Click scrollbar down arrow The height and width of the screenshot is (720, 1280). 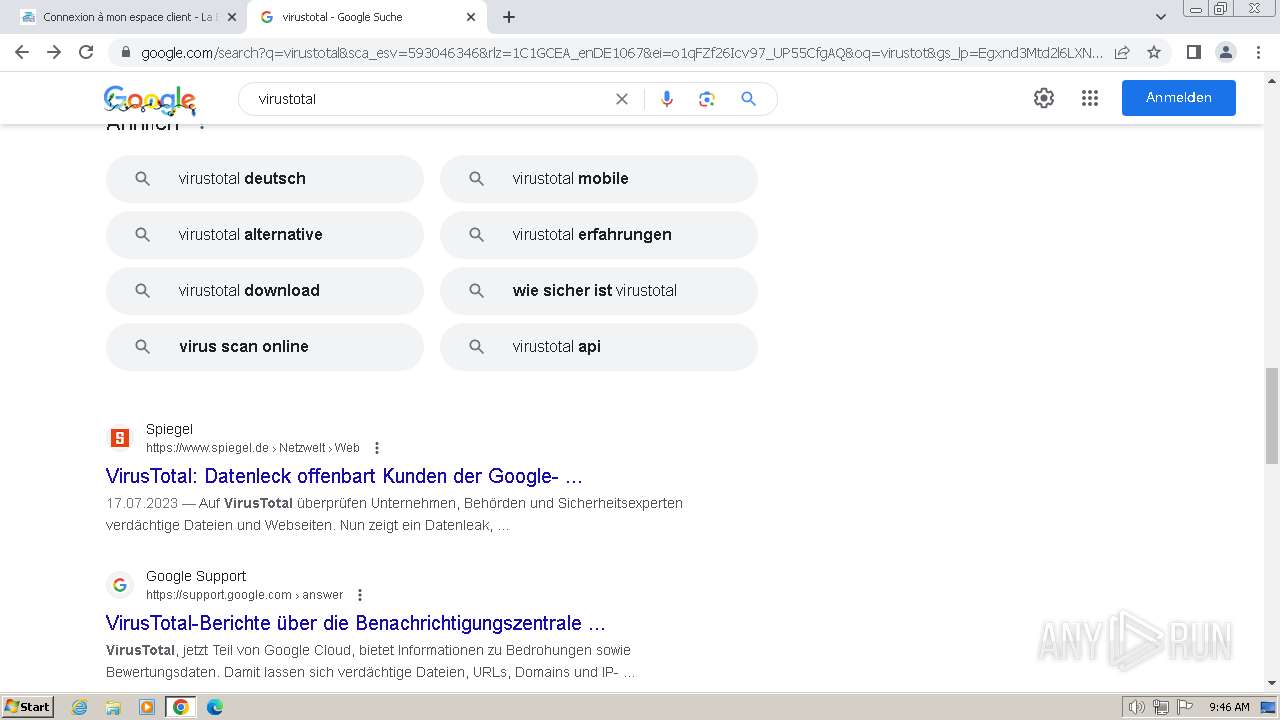click(x=1272, y=683)
